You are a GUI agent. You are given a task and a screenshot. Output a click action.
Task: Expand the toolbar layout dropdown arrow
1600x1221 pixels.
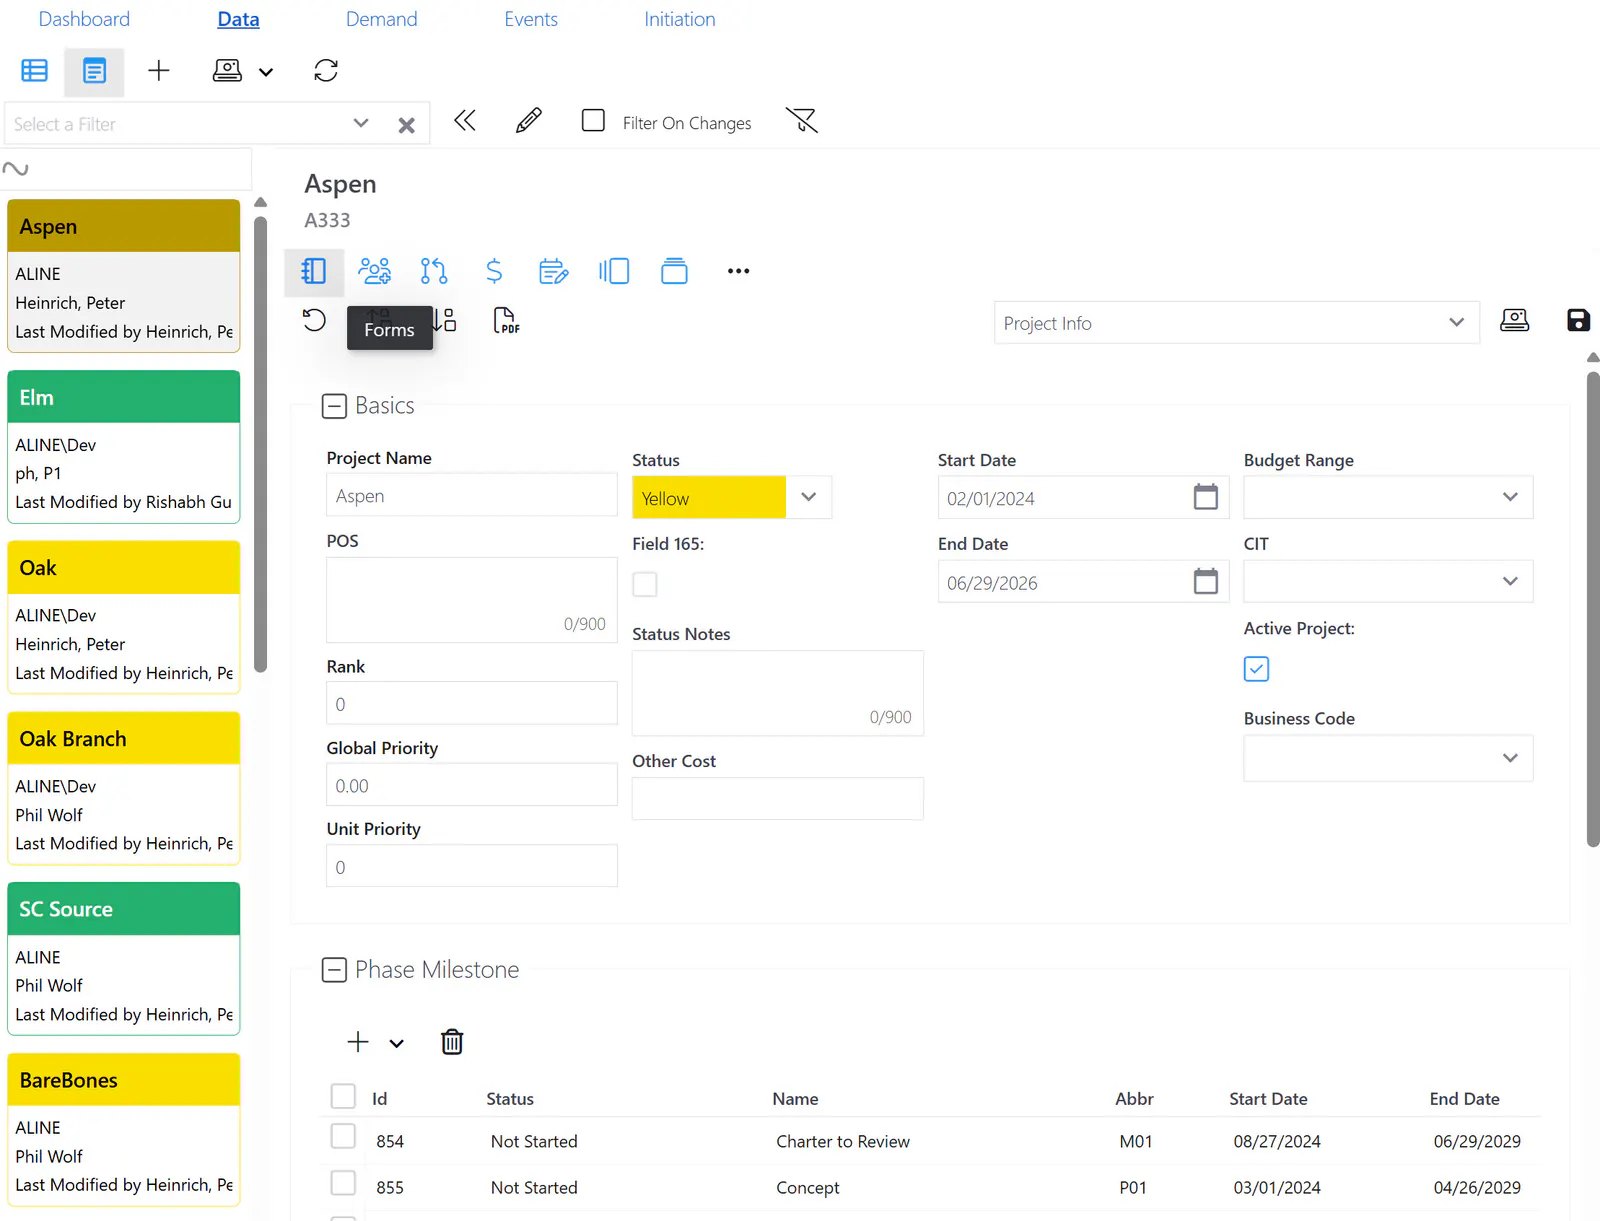[266, 72]
